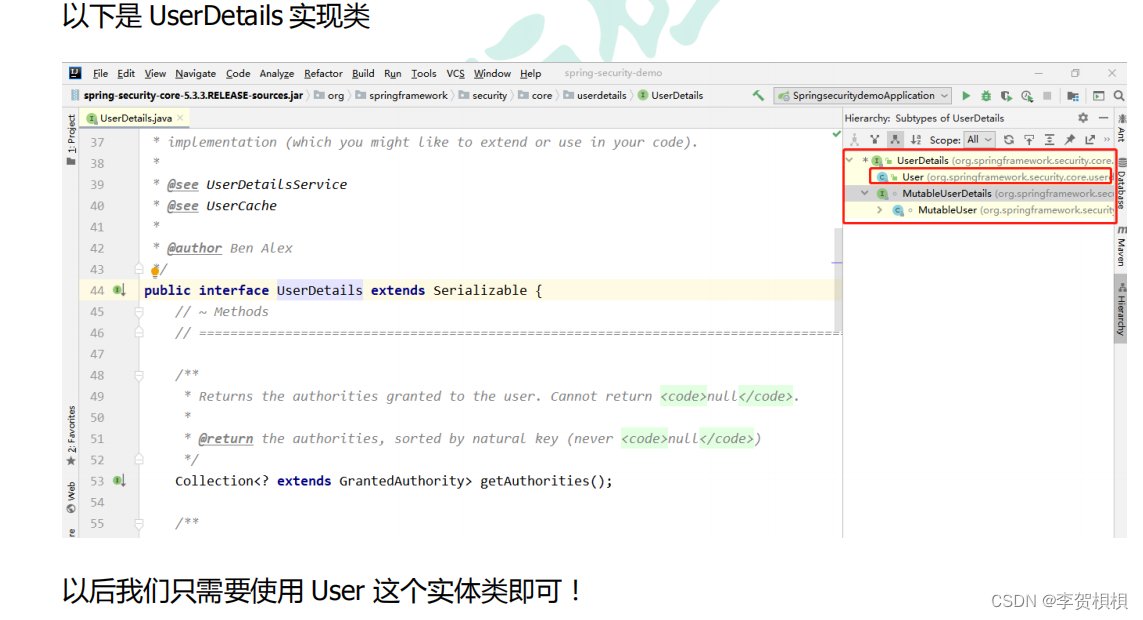Viewport: 1143px width, 620px height.
Task: Open Hierarchy panel gear settings
Action: click(1083, 118)
